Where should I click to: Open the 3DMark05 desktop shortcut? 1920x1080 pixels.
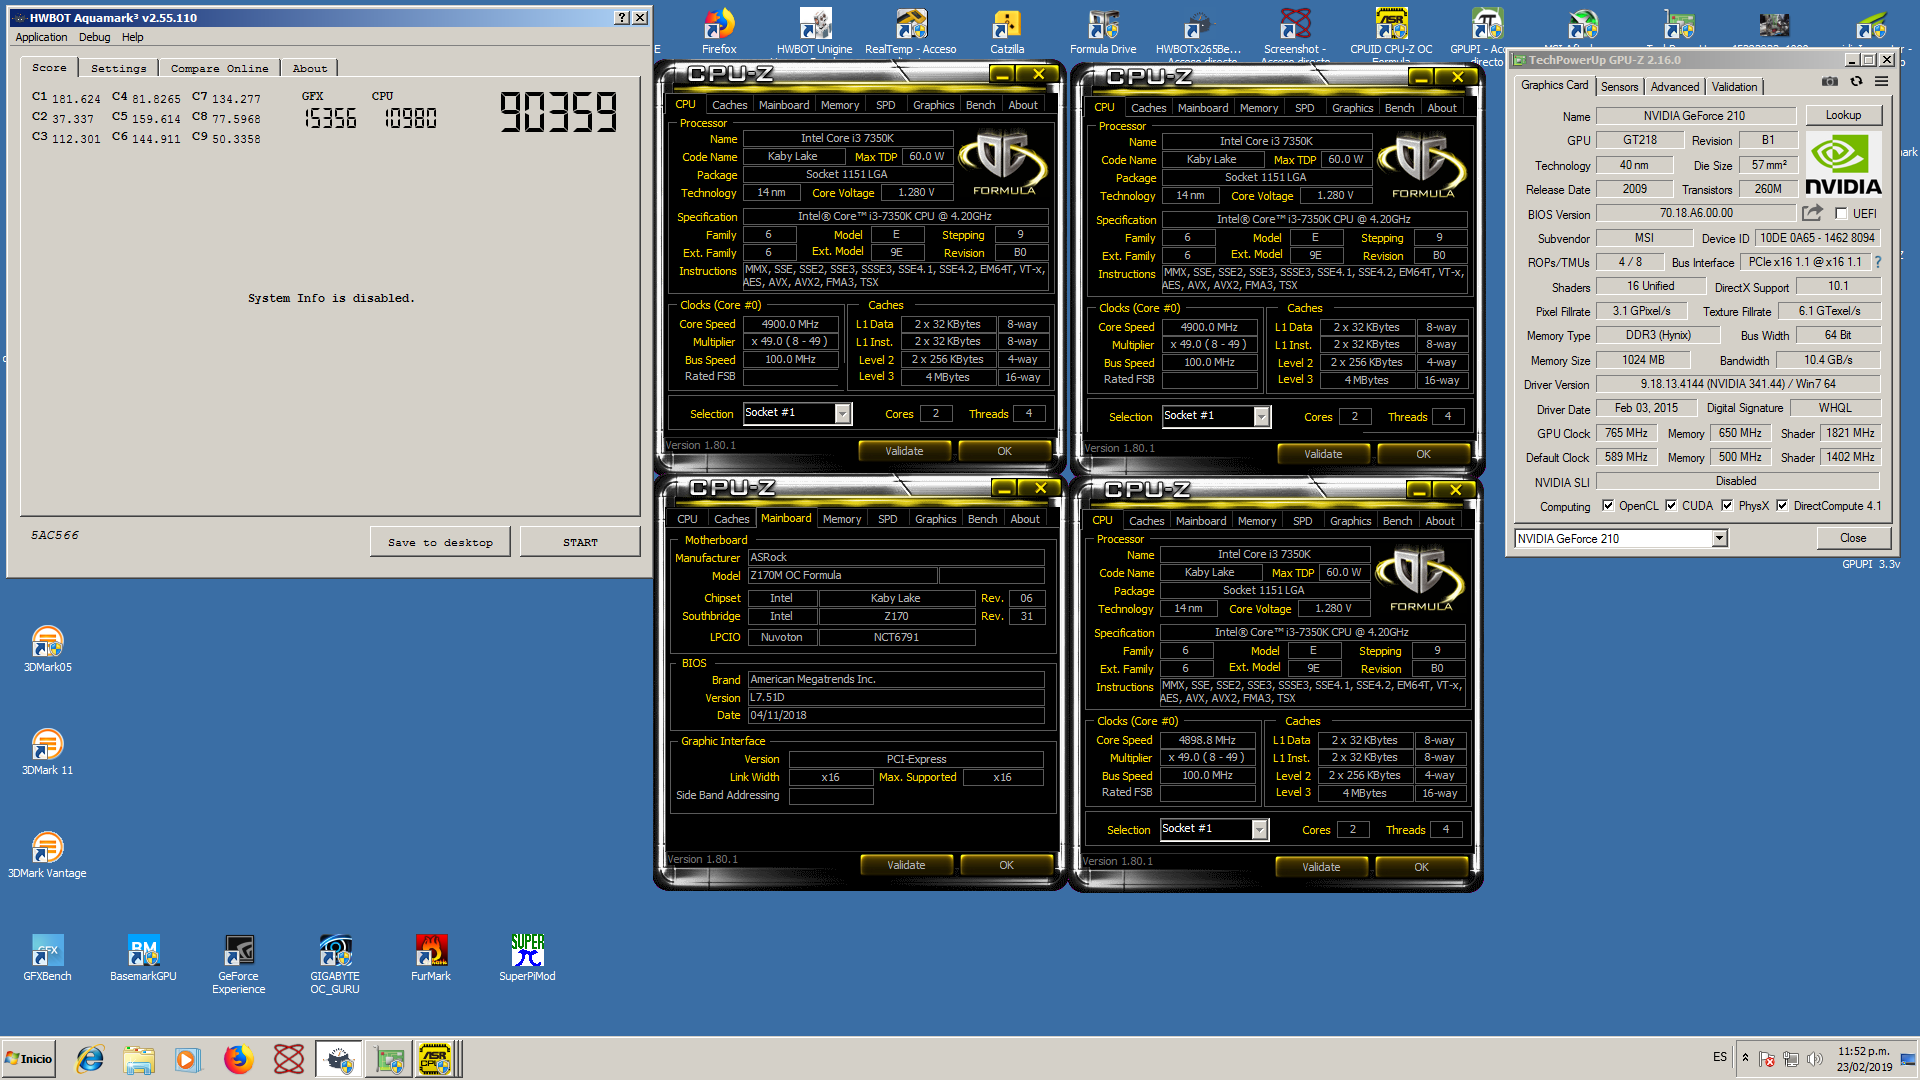47,648
